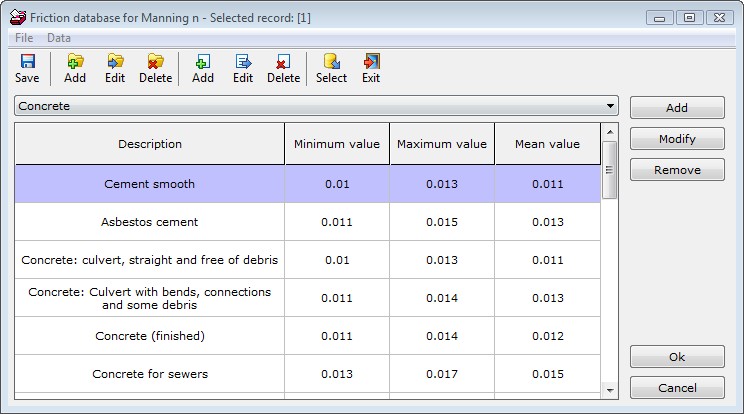Open the Concrete category dropdown

pyautogui.click(x=609, y=106)
